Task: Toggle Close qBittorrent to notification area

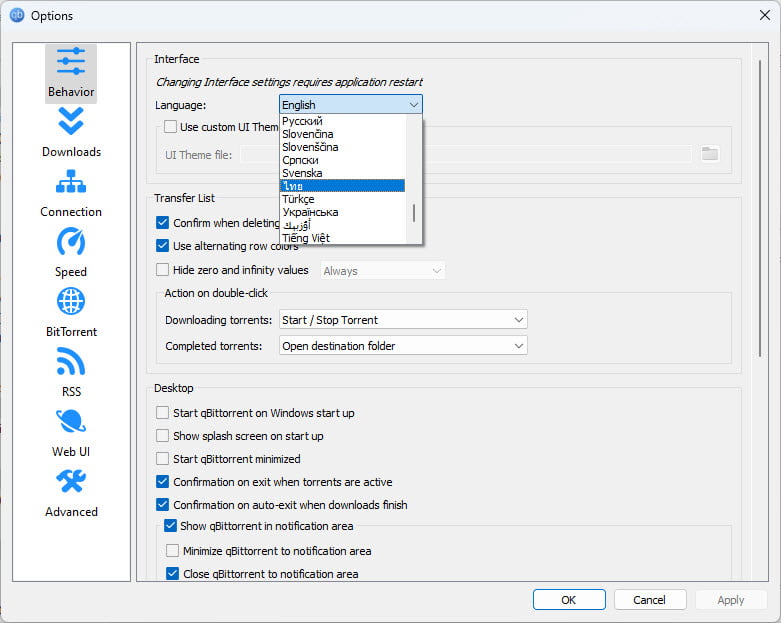Action: [x=172, y=573]
